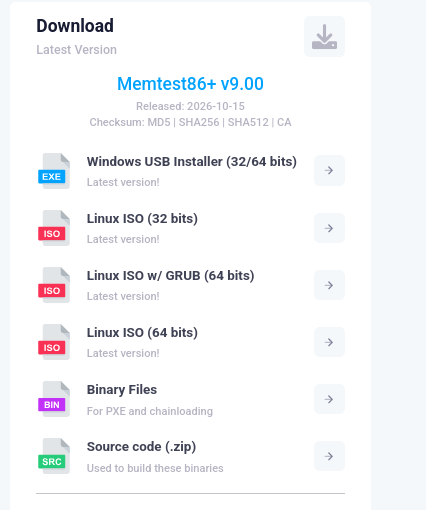Click the 'Download' heading
Screen dimensions: 426x510
coord(75,26)
